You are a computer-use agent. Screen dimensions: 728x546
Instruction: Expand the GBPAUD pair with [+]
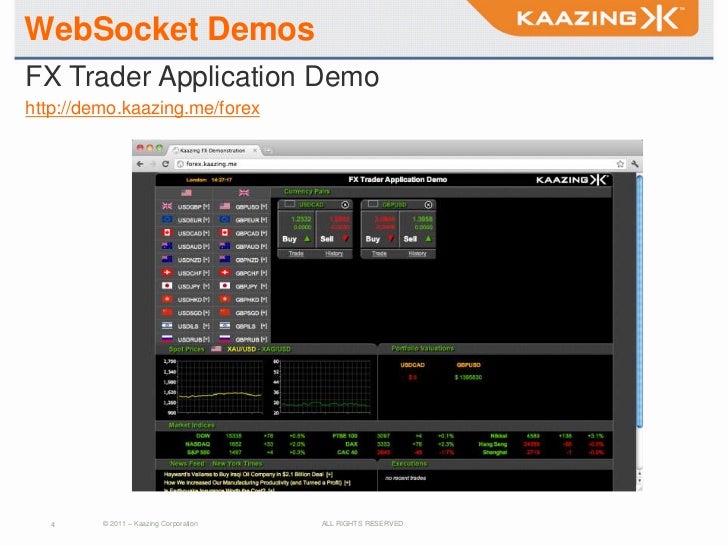tap(264, 247)
